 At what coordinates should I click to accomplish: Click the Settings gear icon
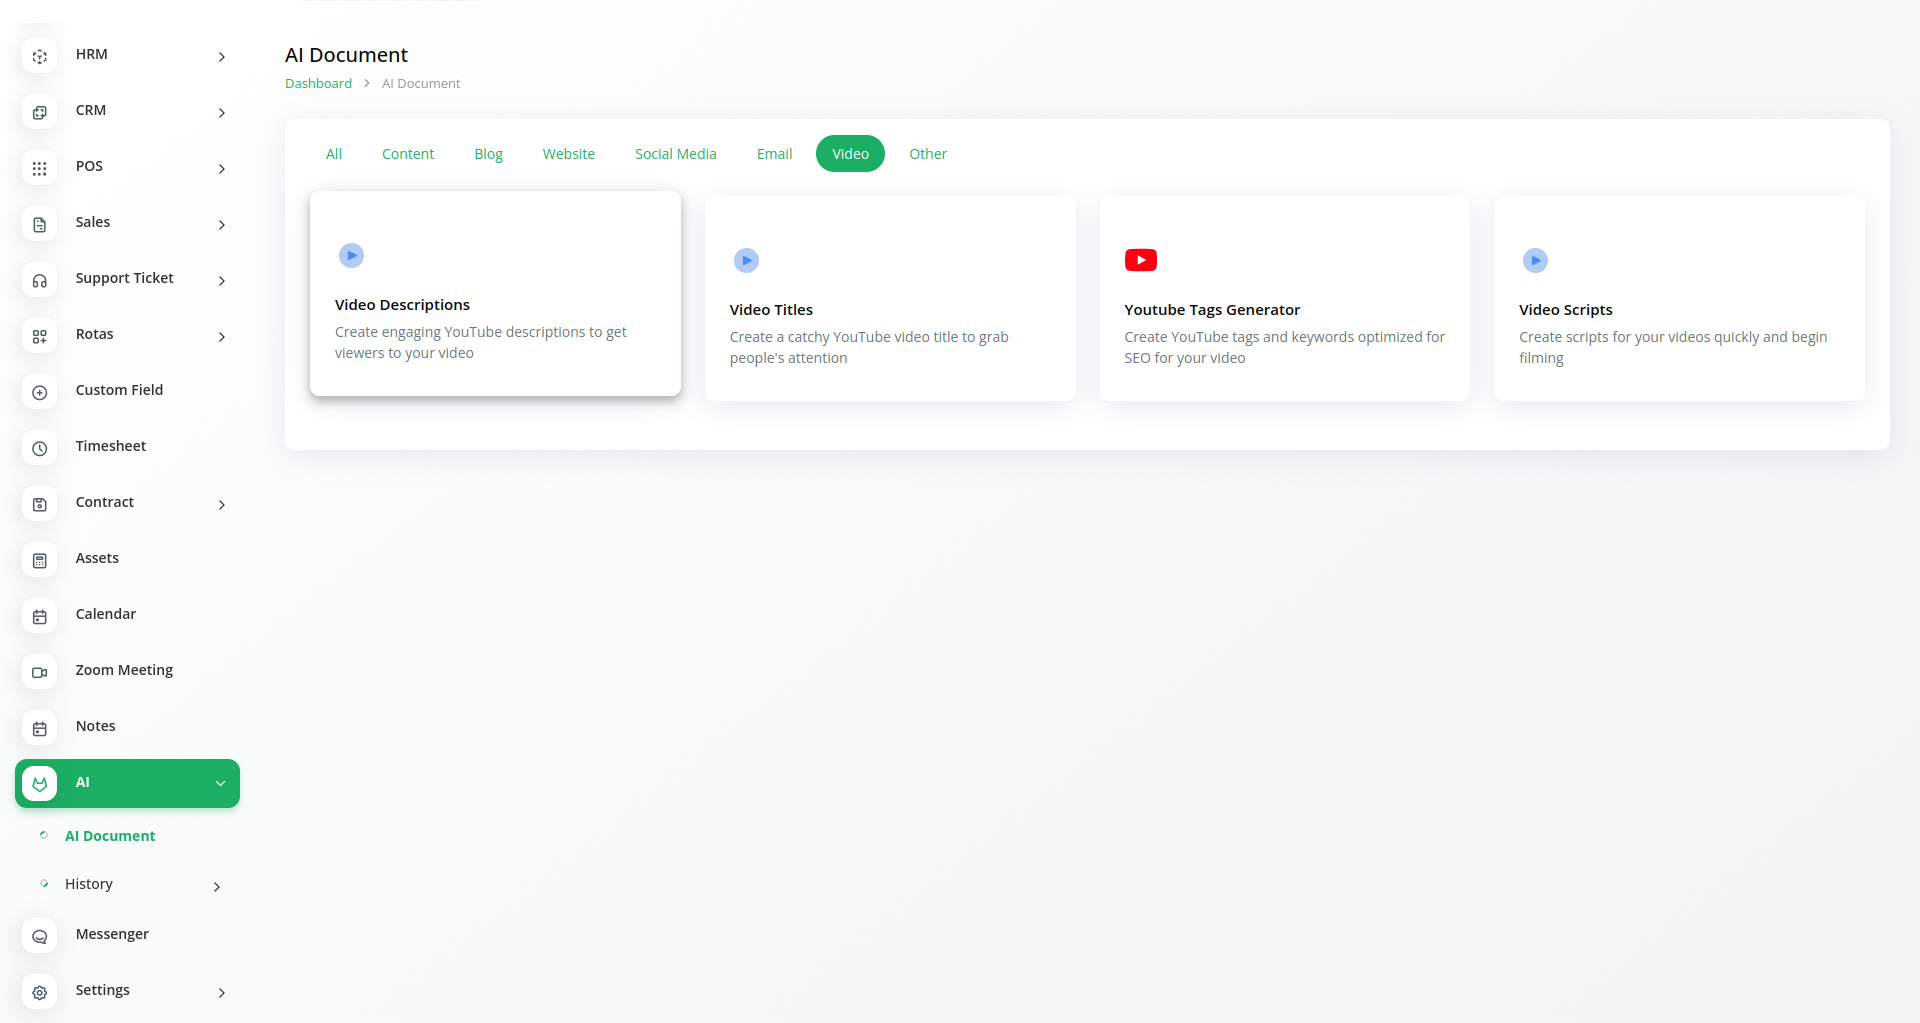(x=40, y=992)
